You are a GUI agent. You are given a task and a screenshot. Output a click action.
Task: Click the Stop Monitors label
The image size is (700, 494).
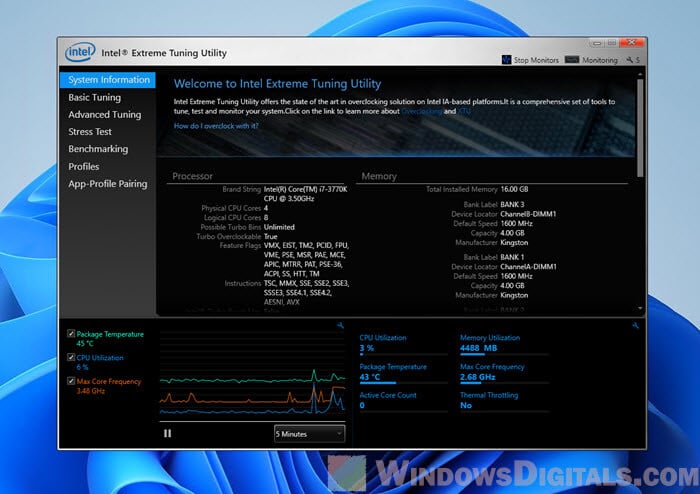(x=536, y=60)
